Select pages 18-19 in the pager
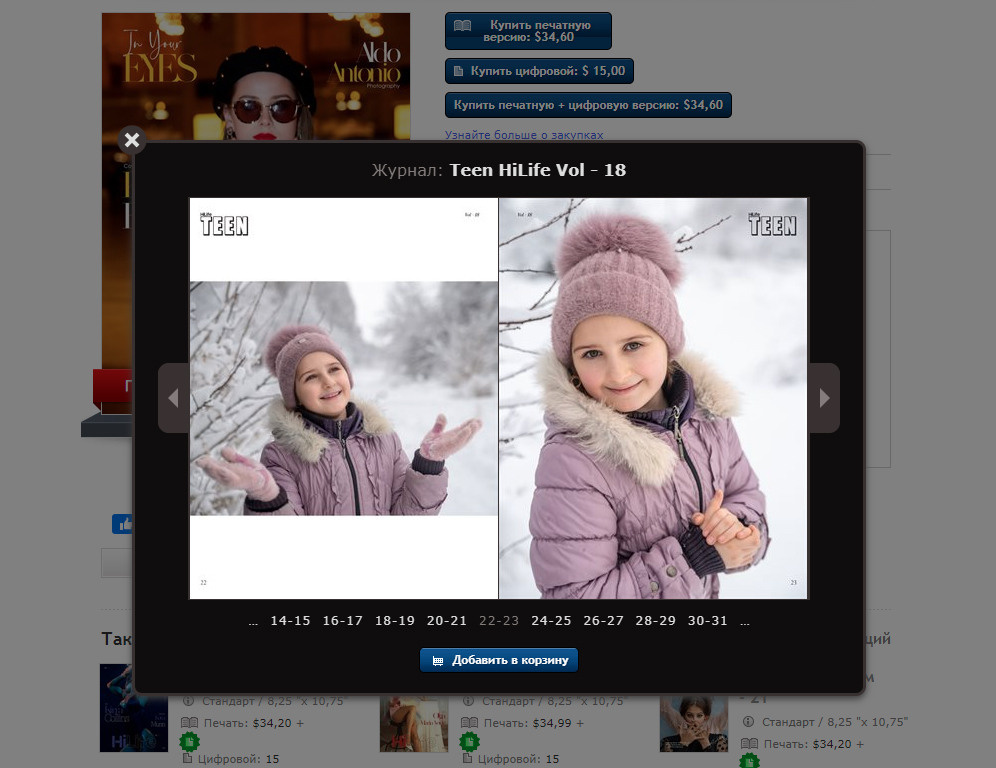The image size is (996, 768). (394, 621)
